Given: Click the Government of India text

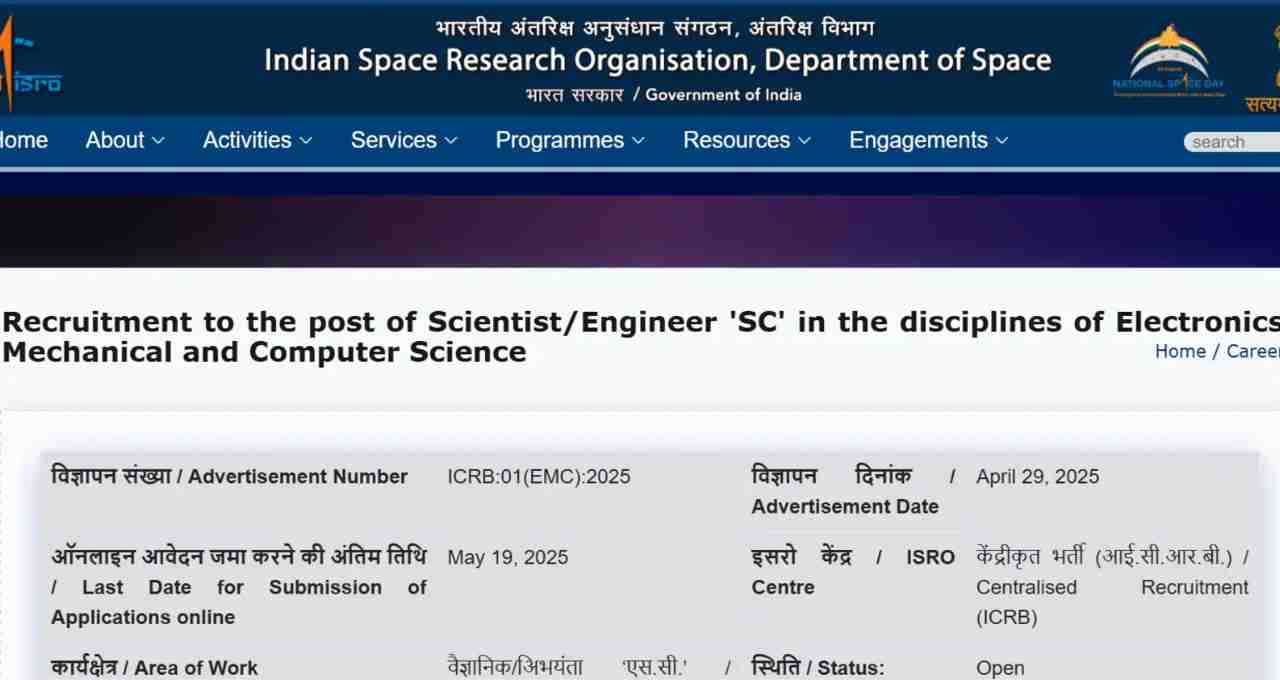Looking at the screenshot, I should click(723, 95).
